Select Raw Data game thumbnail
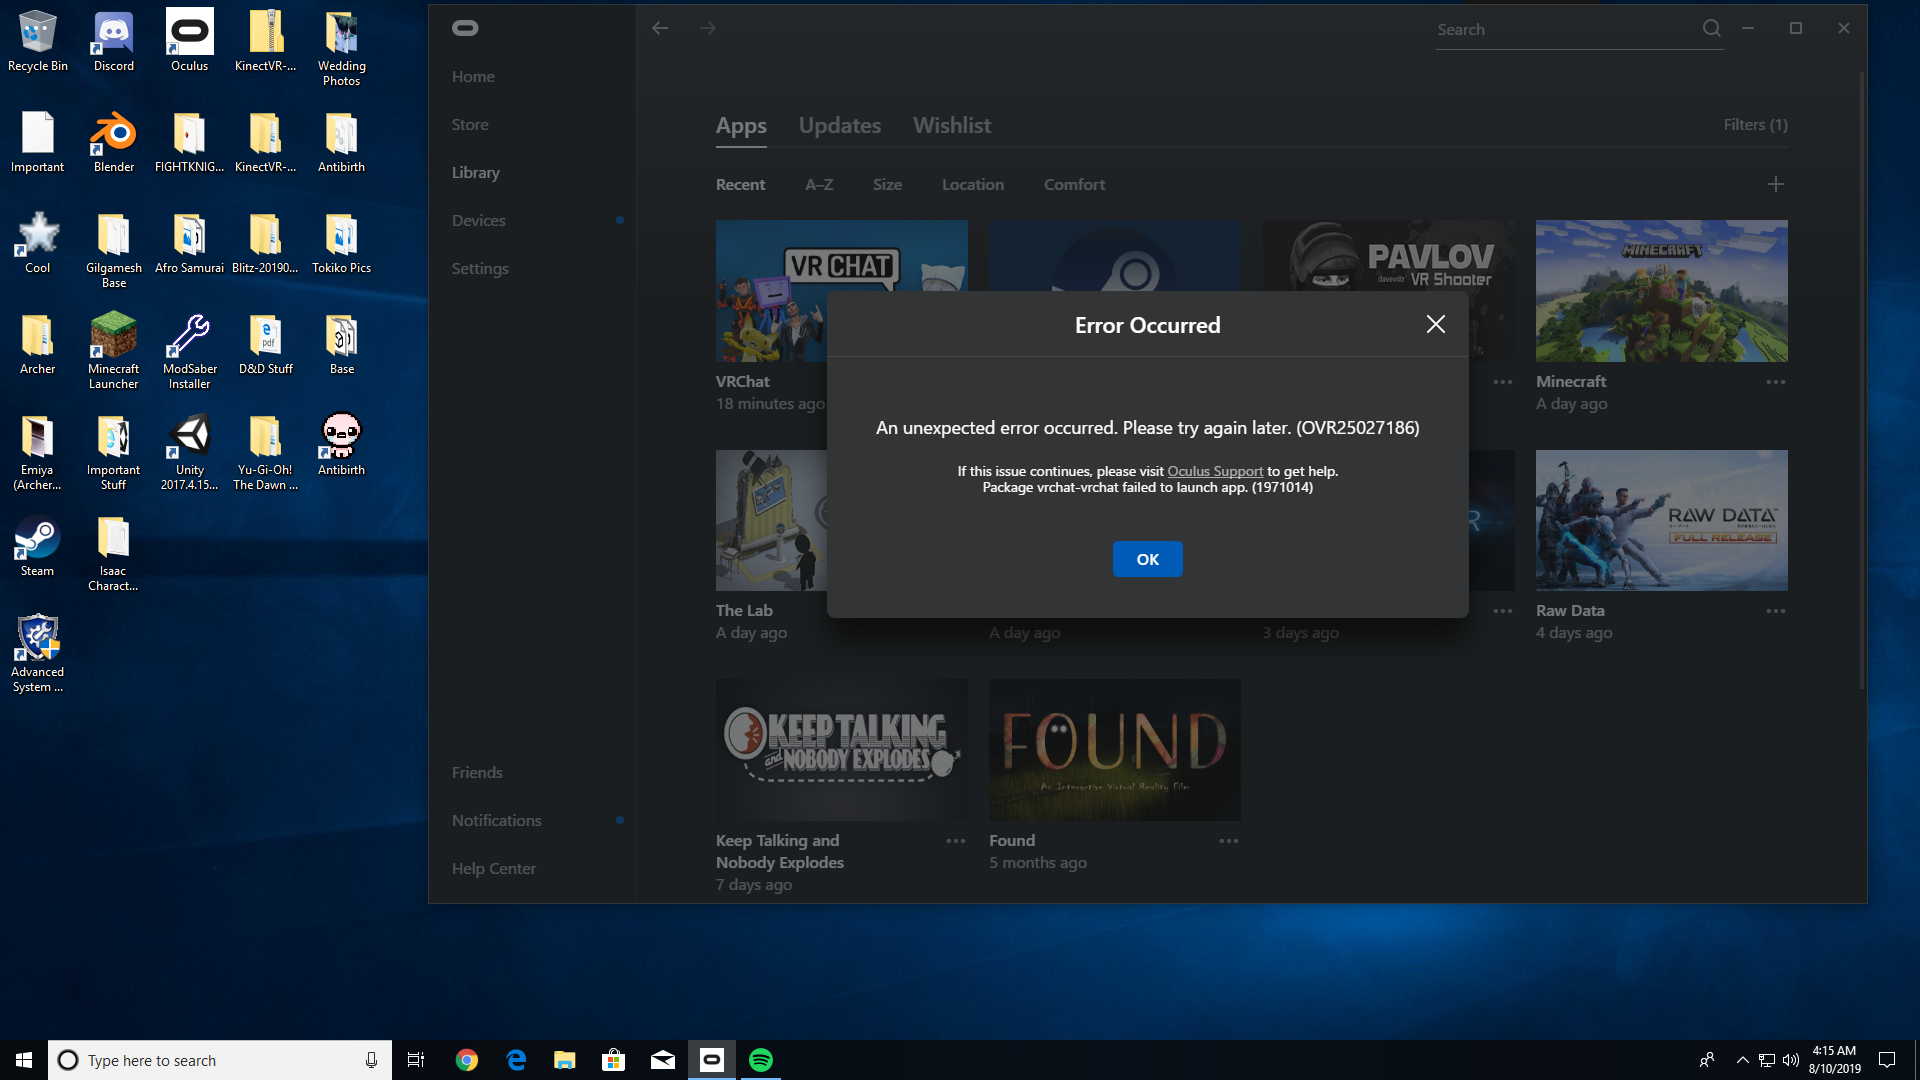The image size is (1920, 1080). click(x=1662, y=520)
